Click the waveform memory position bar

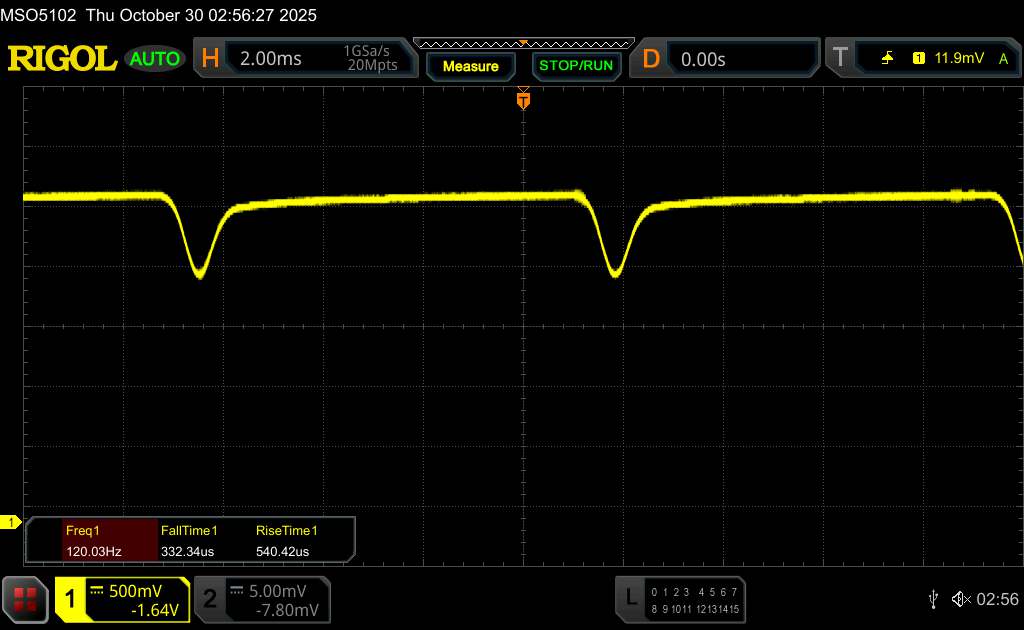tap(523, 43)
